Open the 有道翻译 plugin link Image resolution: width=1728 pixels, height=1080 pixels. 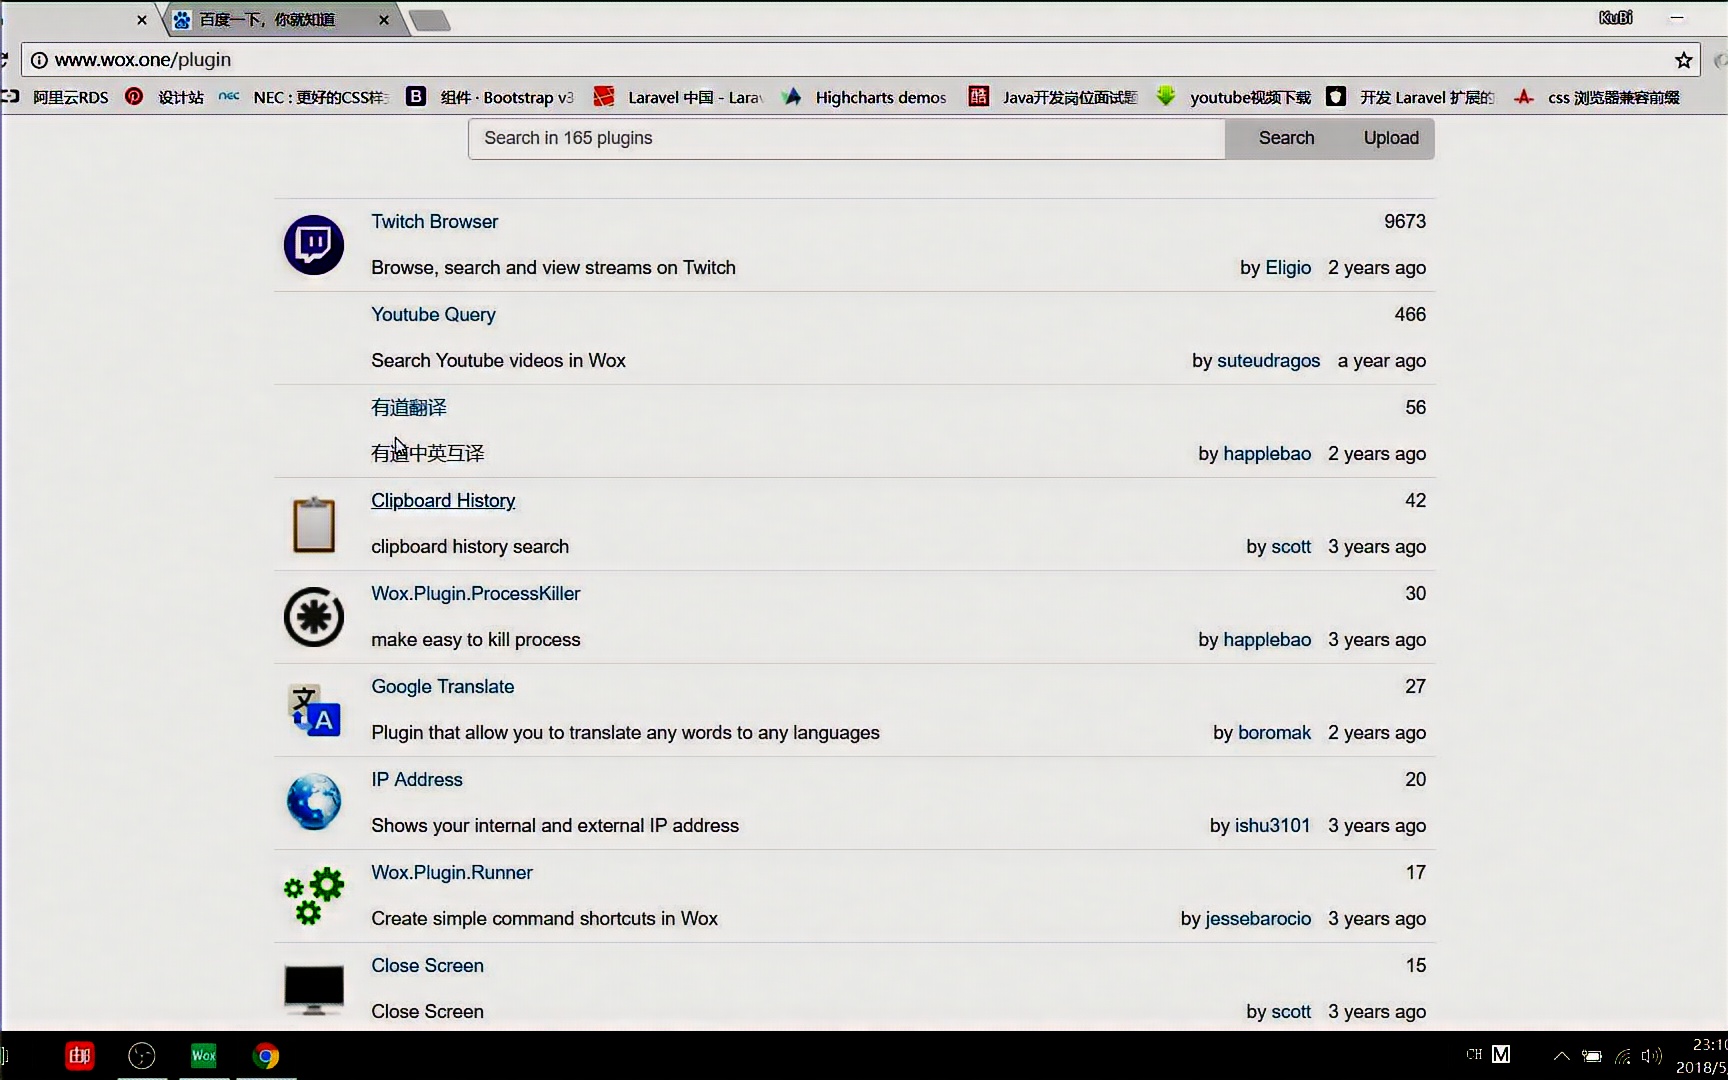[x=409, y=408]
